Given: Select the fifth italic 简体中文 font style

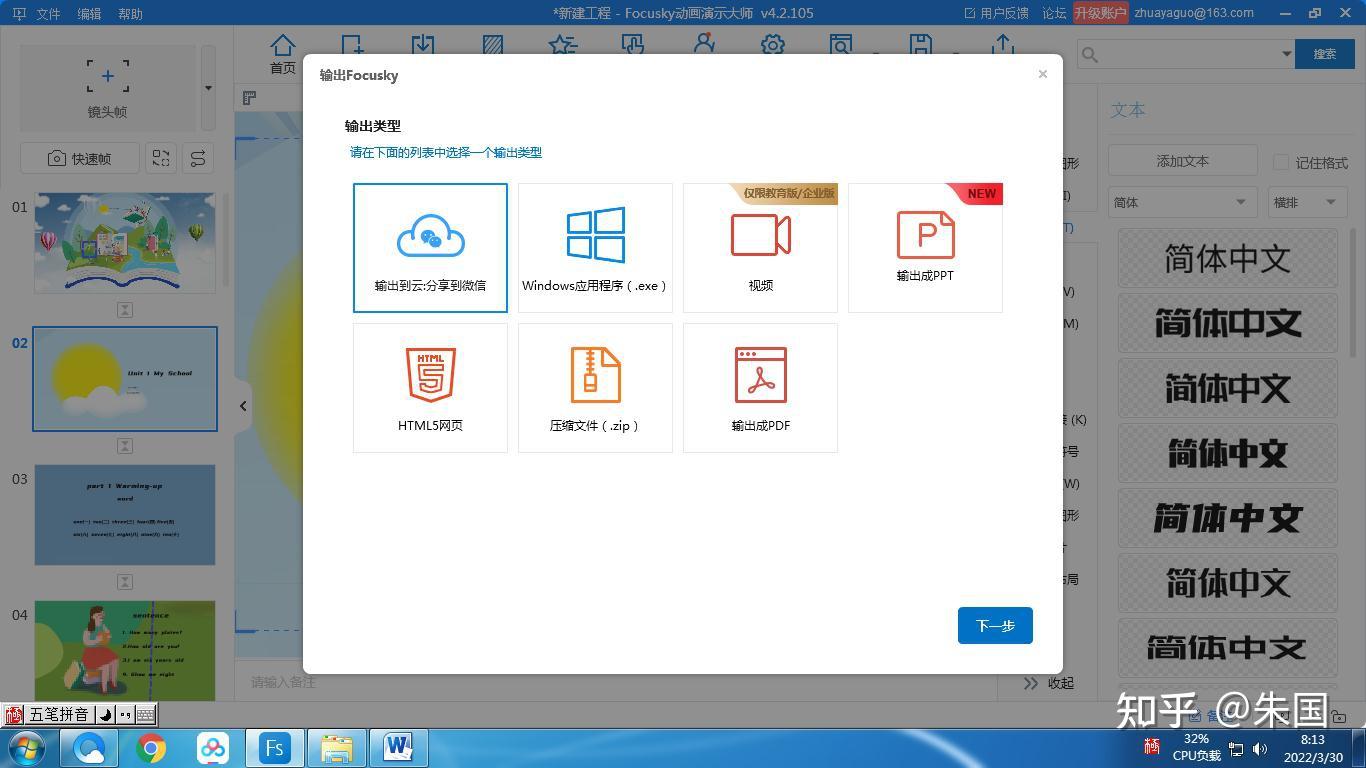Looking at the screenshot, I should pos(1228,518).
